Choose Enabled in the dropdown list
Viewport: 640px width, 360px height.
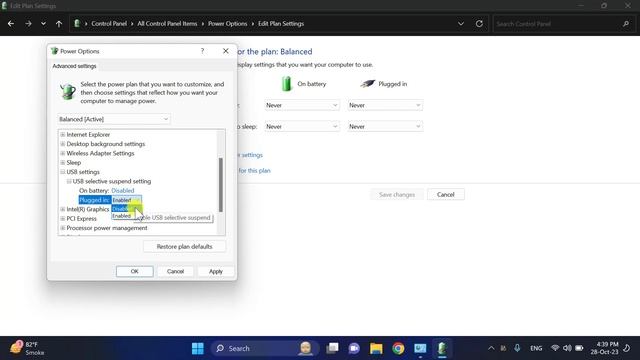122,216
